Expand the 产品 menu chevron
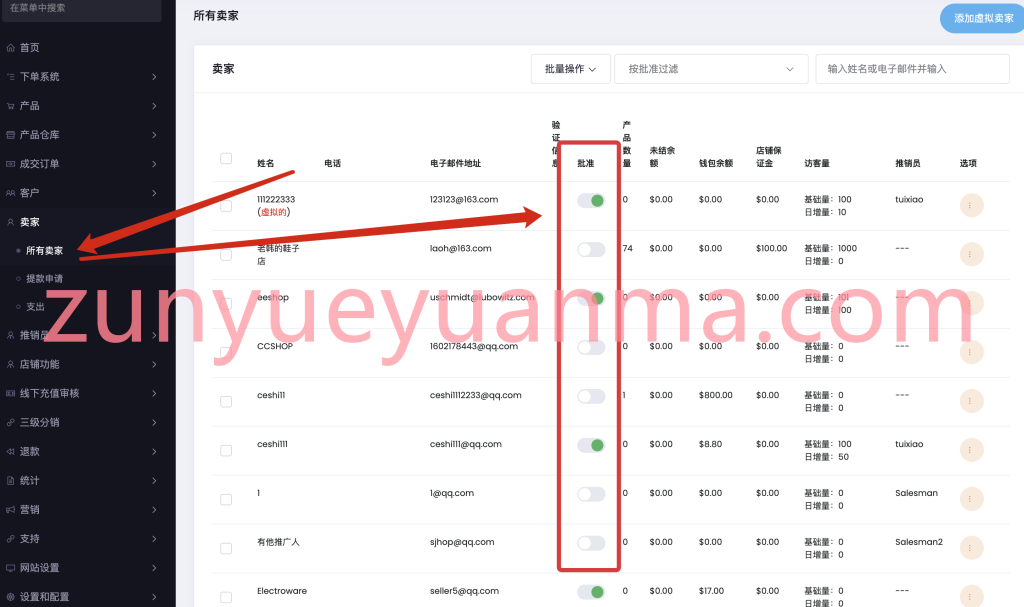Image resolution: width=1024 pixels, height=607 pixels. click(154, 106)
